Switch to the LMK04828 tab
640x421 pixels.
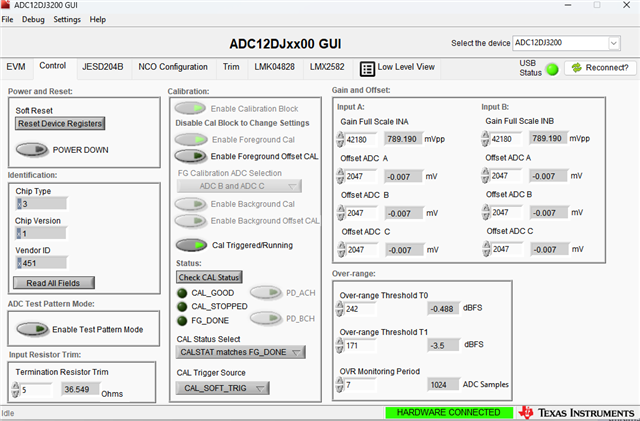tap(275, 67)
